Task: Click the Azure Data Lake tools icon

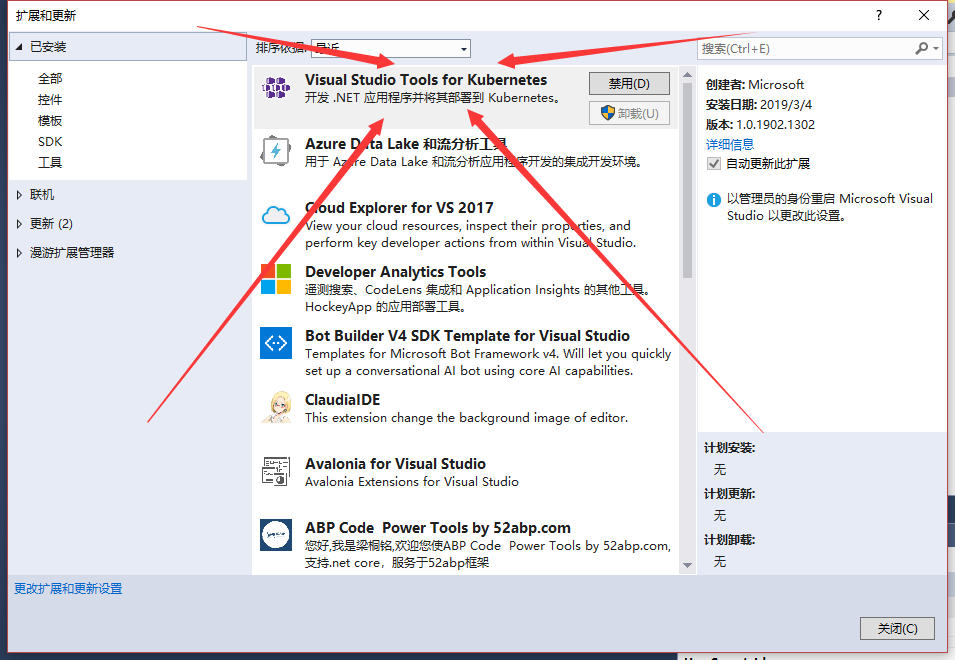Action: click(276, 151)
